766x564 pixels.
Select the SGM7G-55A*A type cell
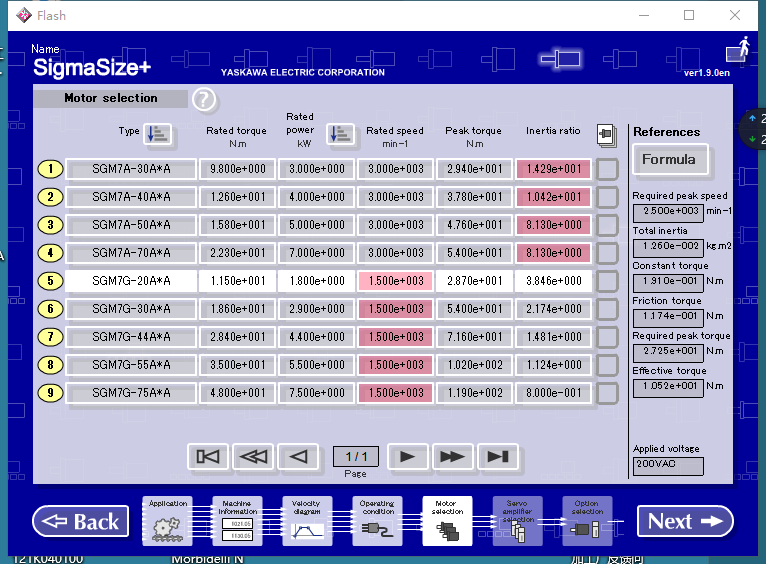pos(131,365)
